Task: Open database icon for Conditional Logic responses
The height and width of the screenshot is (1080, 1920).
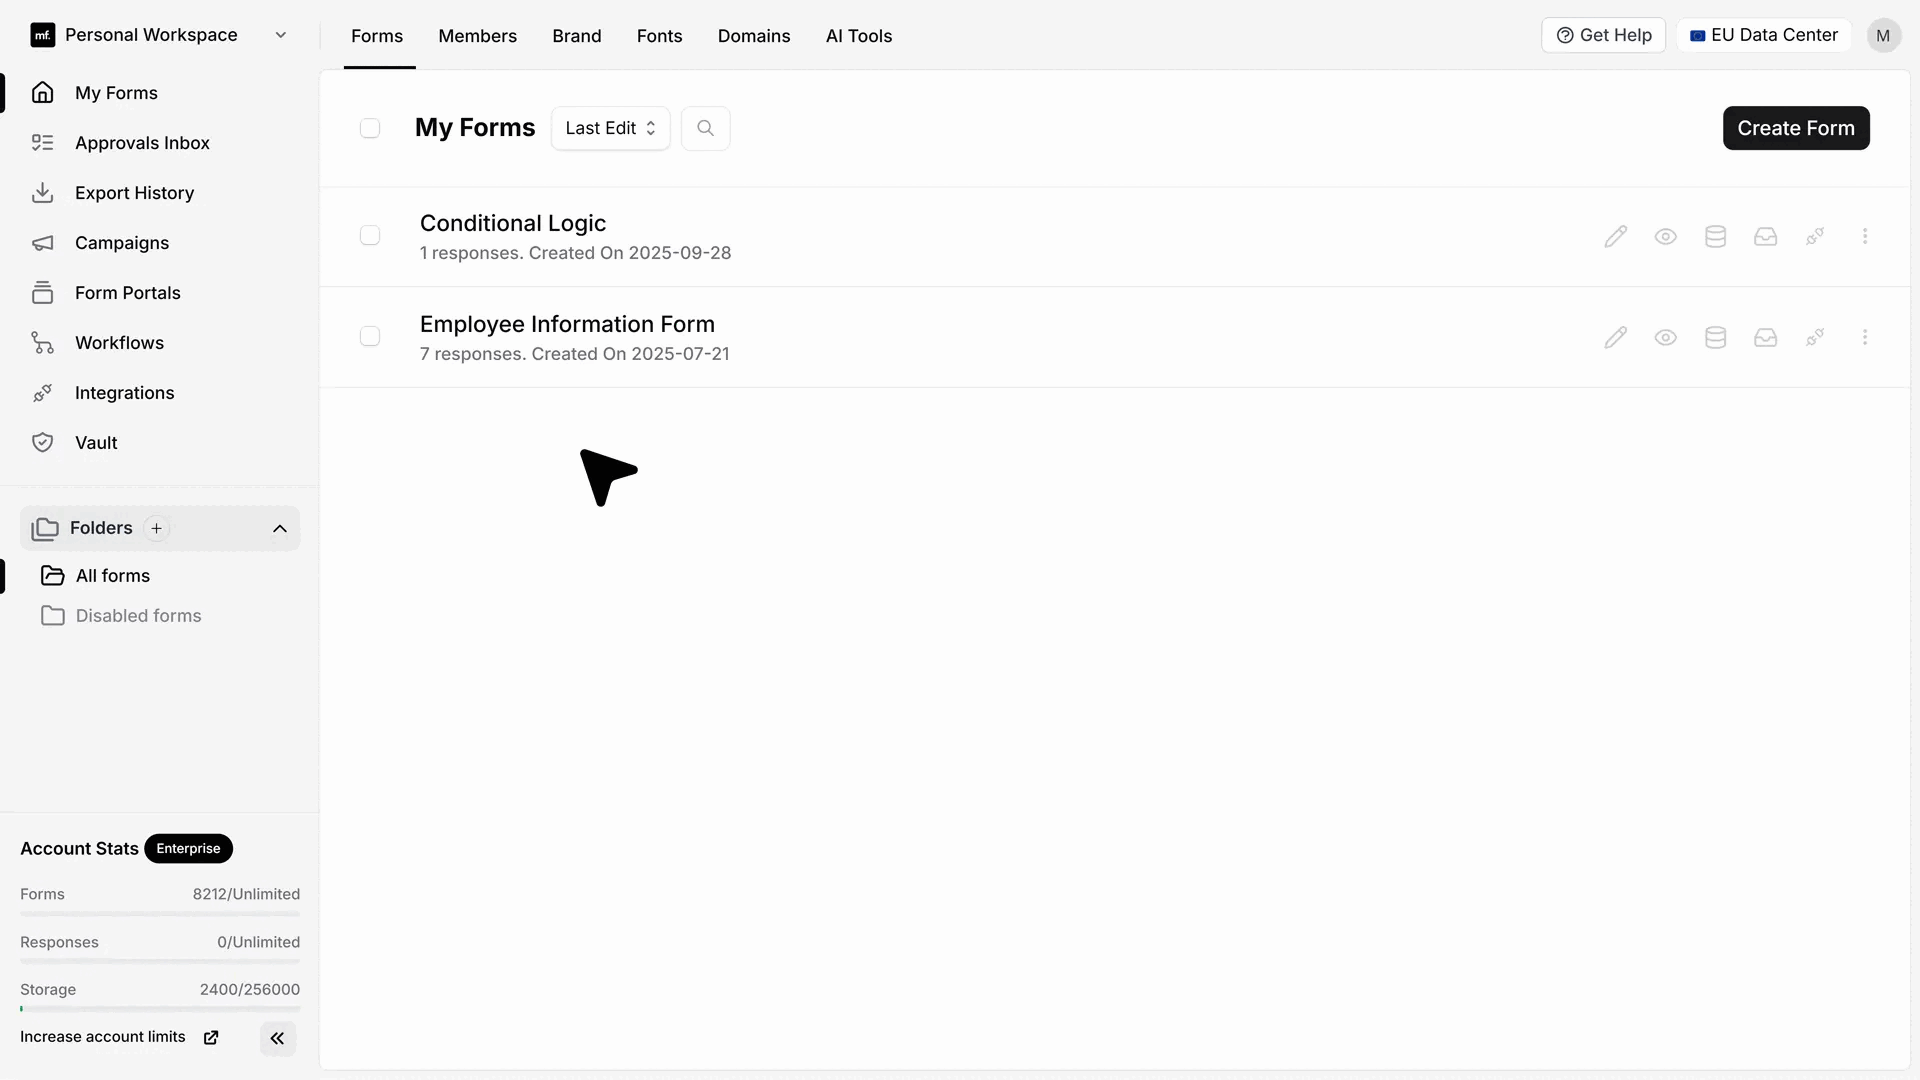Action: (1715, 236)
